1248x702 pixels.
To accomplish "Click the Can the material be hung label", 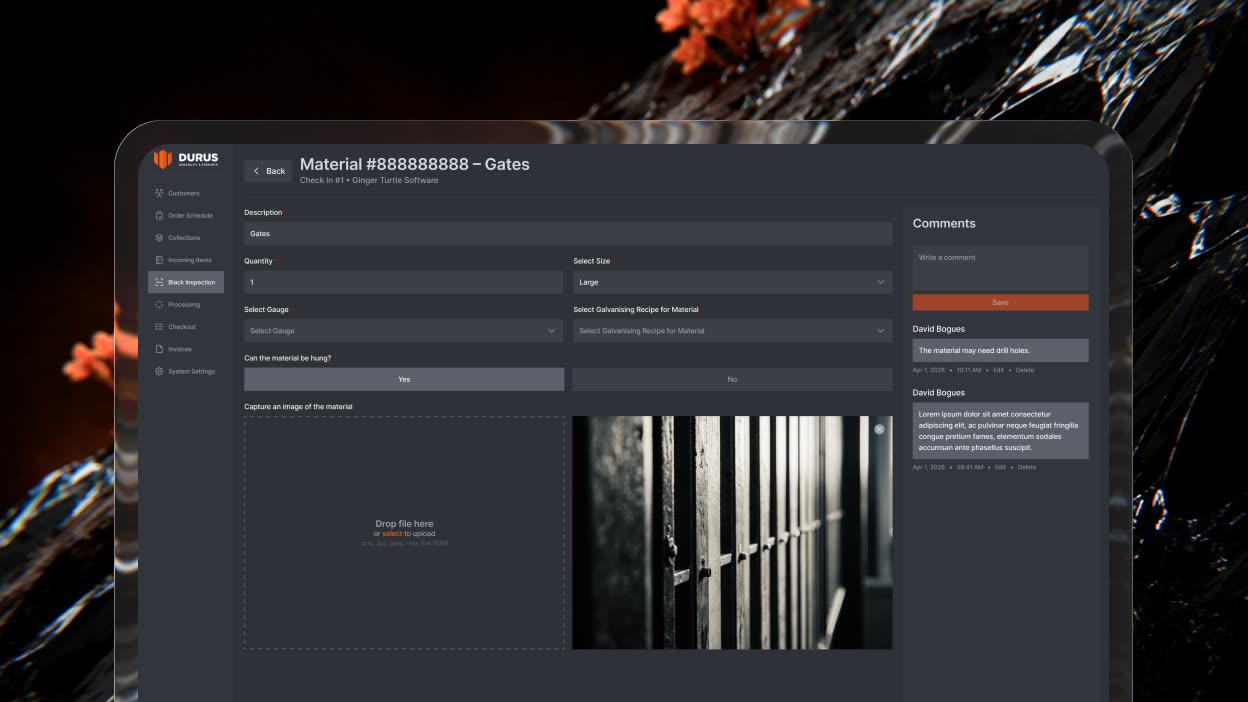I will point(287,358).
